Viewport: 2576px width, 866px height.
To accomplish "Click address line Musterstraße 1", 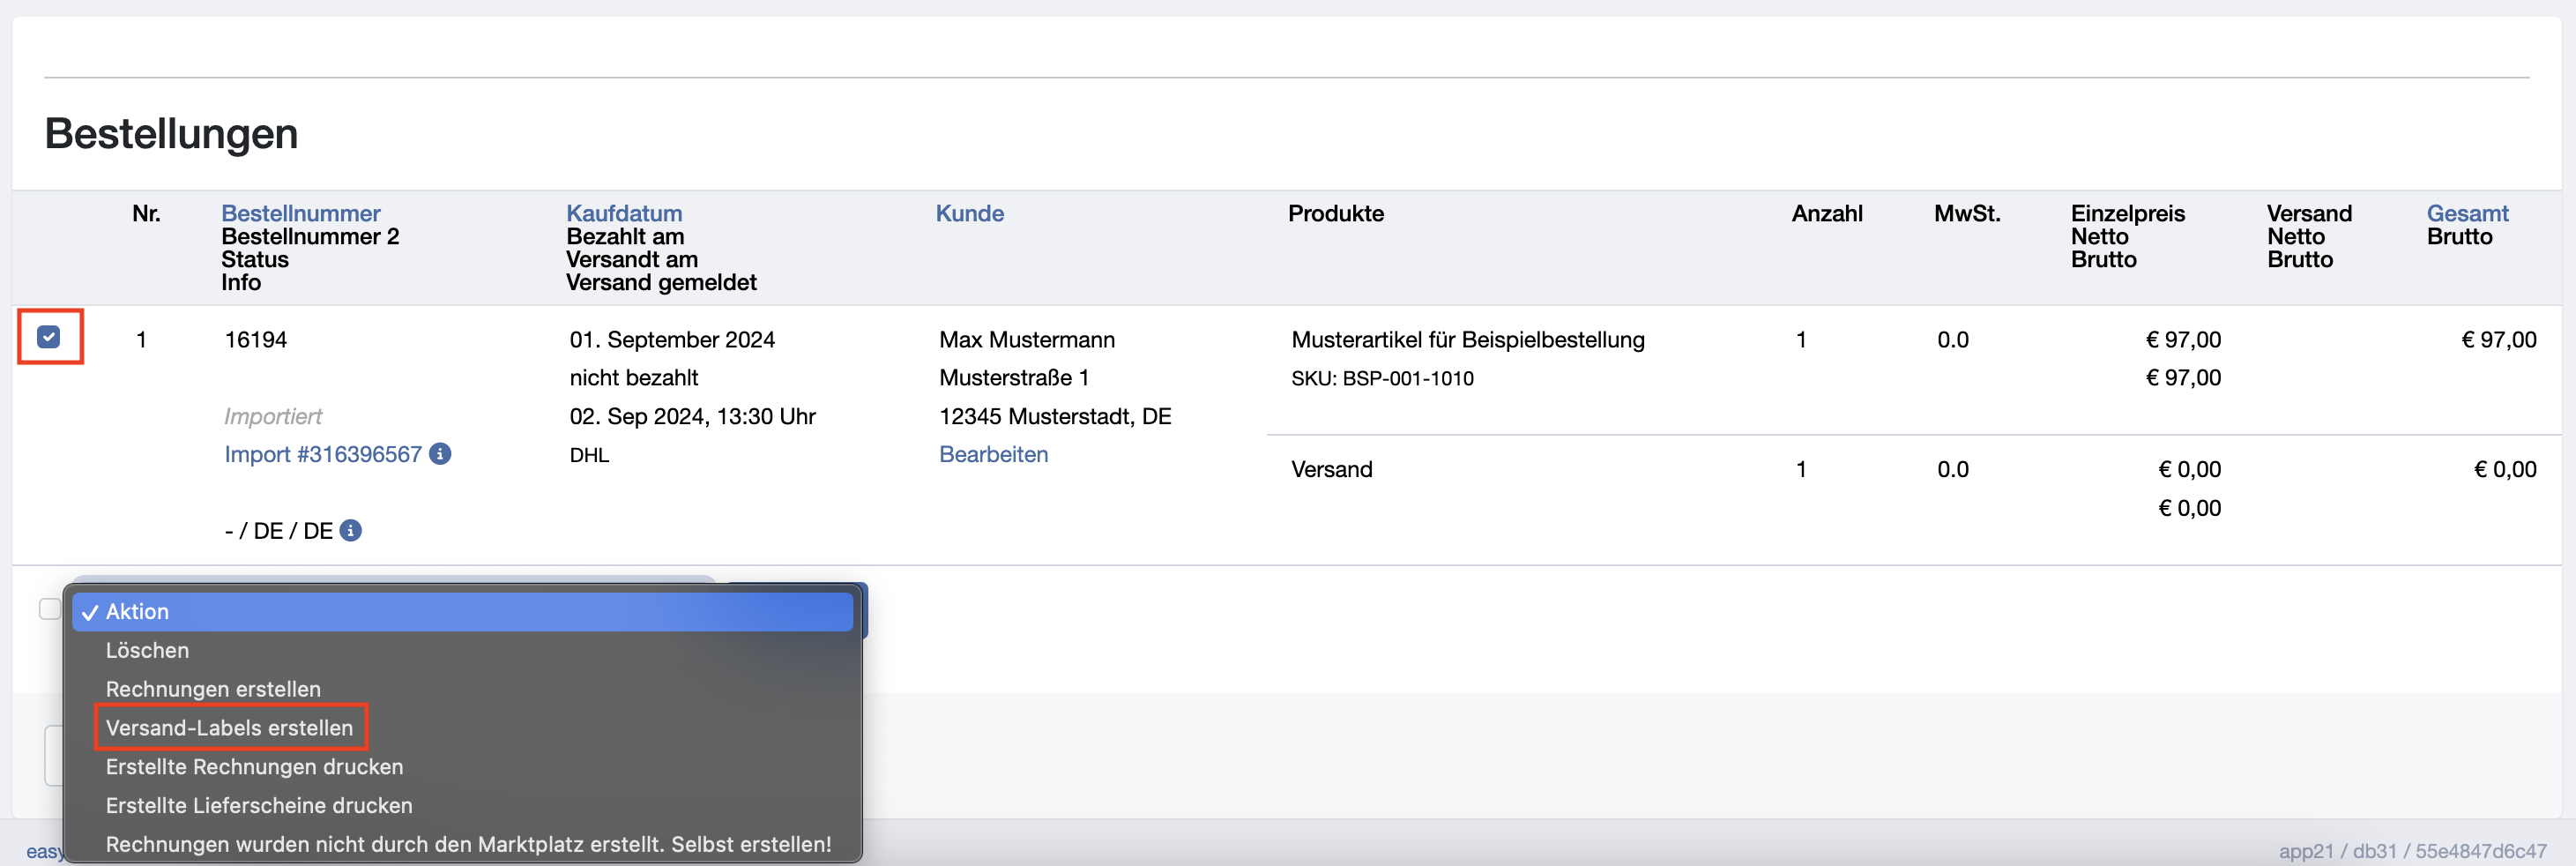I will pyautogui.click(x=1014, y=378).
